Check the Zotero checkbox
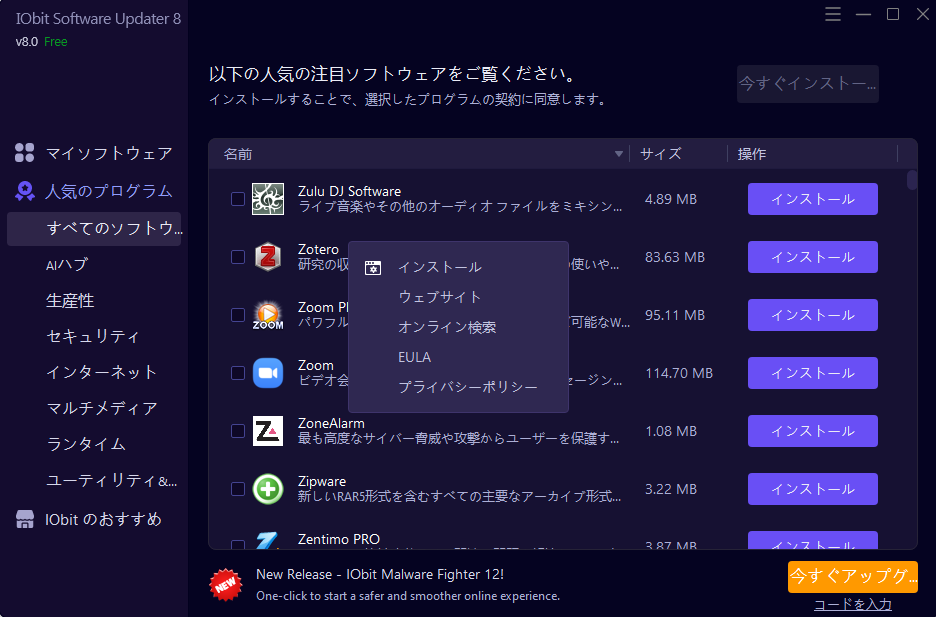The width and height of the screenshot is (936, 617). 238,257
